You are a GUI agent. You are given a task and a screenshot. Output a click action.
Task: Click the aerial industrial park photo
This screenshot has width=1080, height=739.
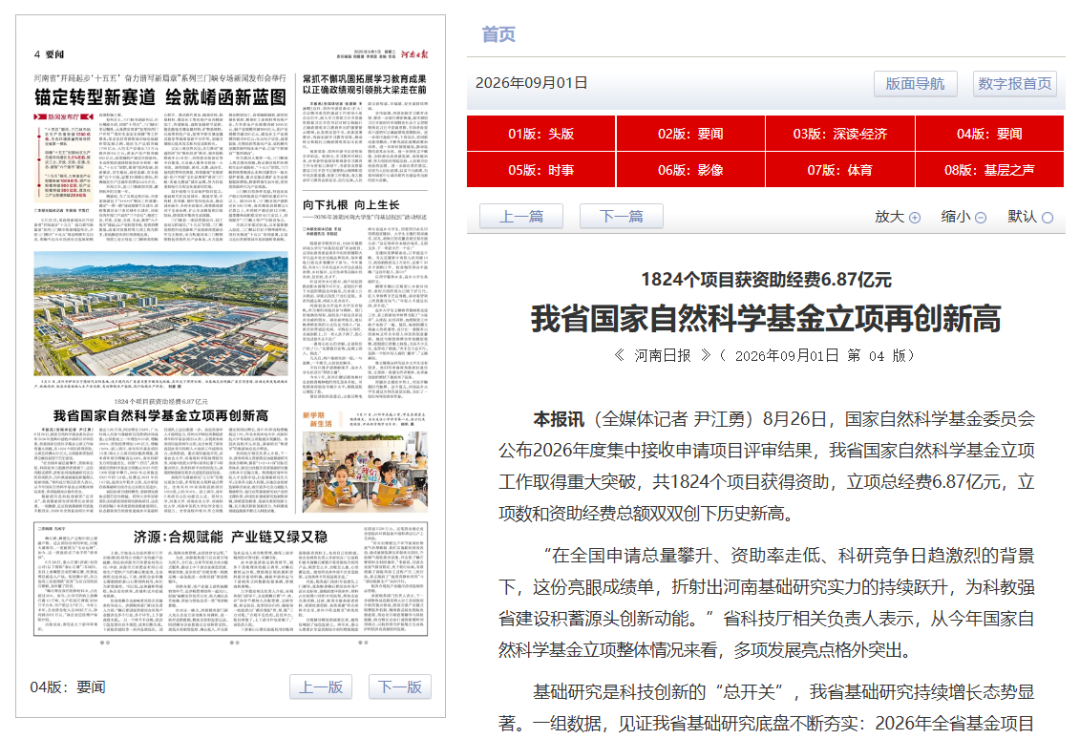pos(161,314)
